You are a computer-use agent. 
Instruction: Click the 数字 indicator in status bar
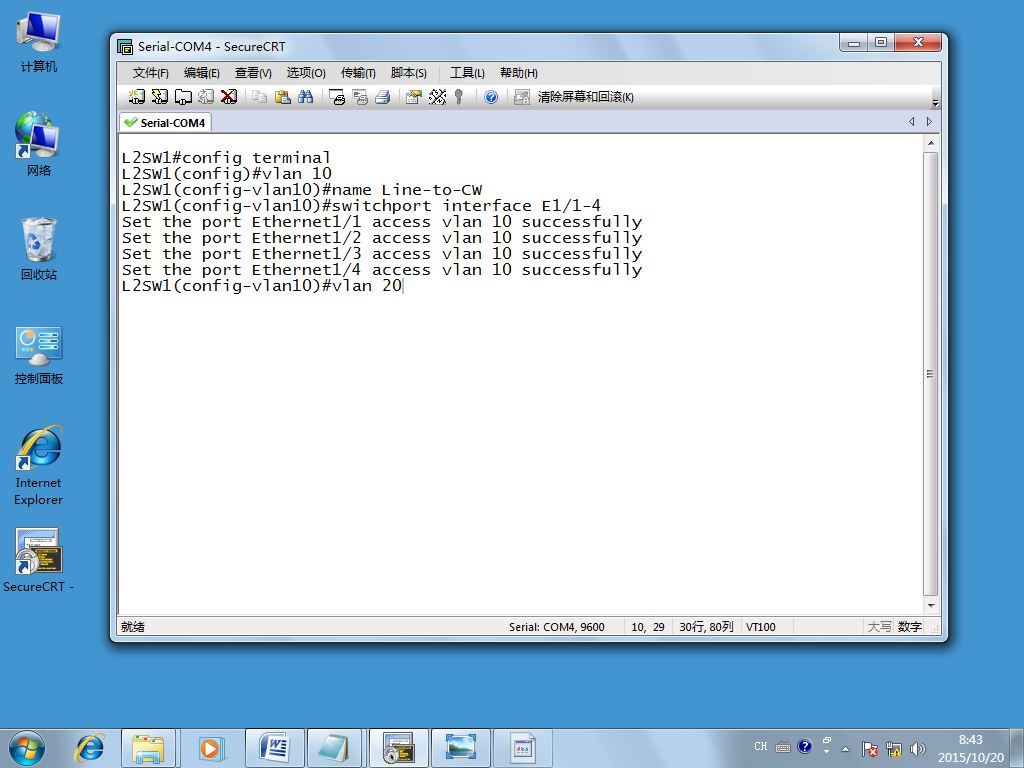910,627
